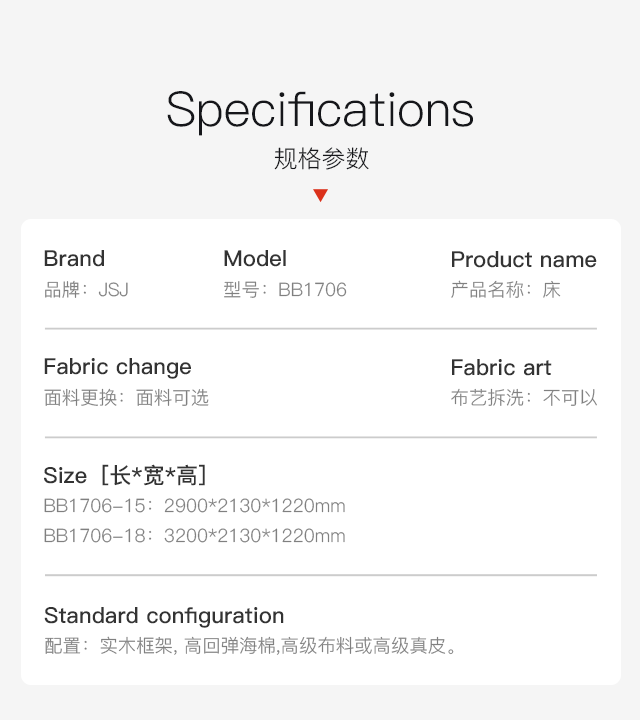Click the Specifications heading
This screenshot has width=640, height=720.
(x=320, y=110)
